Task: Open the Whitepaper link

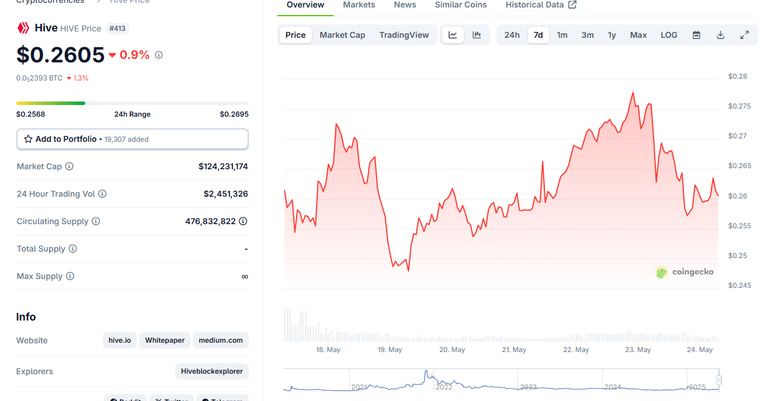Action: (165, 340)
